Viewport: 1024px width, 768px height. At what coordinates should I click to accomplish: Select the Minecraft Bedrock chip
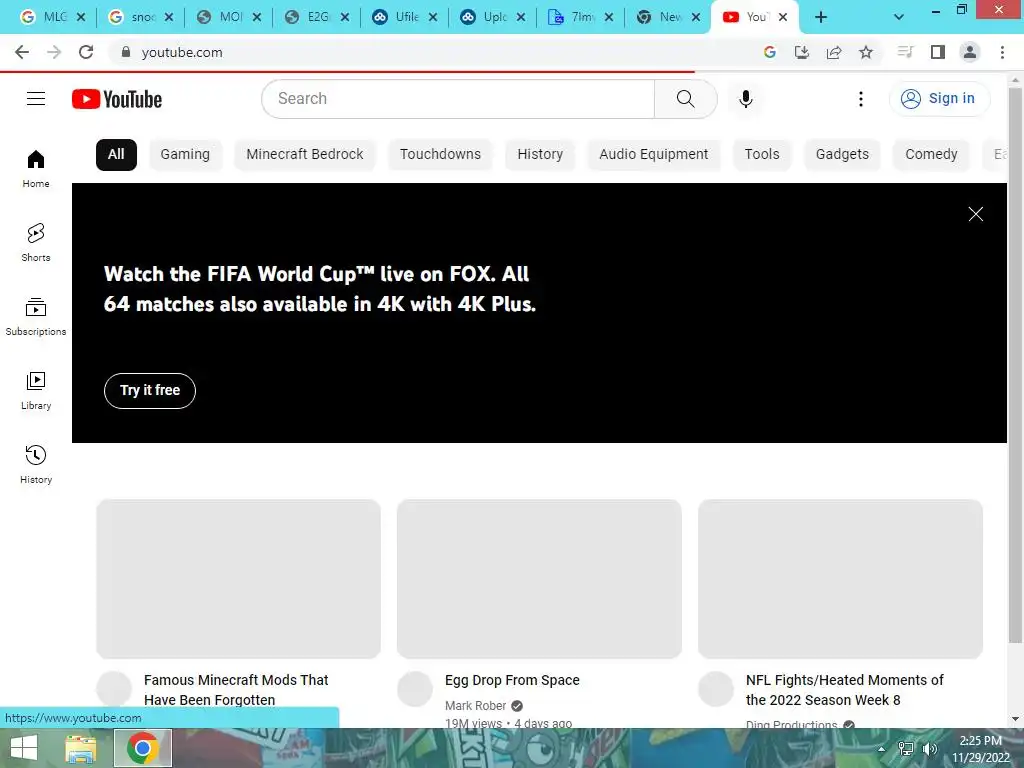305,155
